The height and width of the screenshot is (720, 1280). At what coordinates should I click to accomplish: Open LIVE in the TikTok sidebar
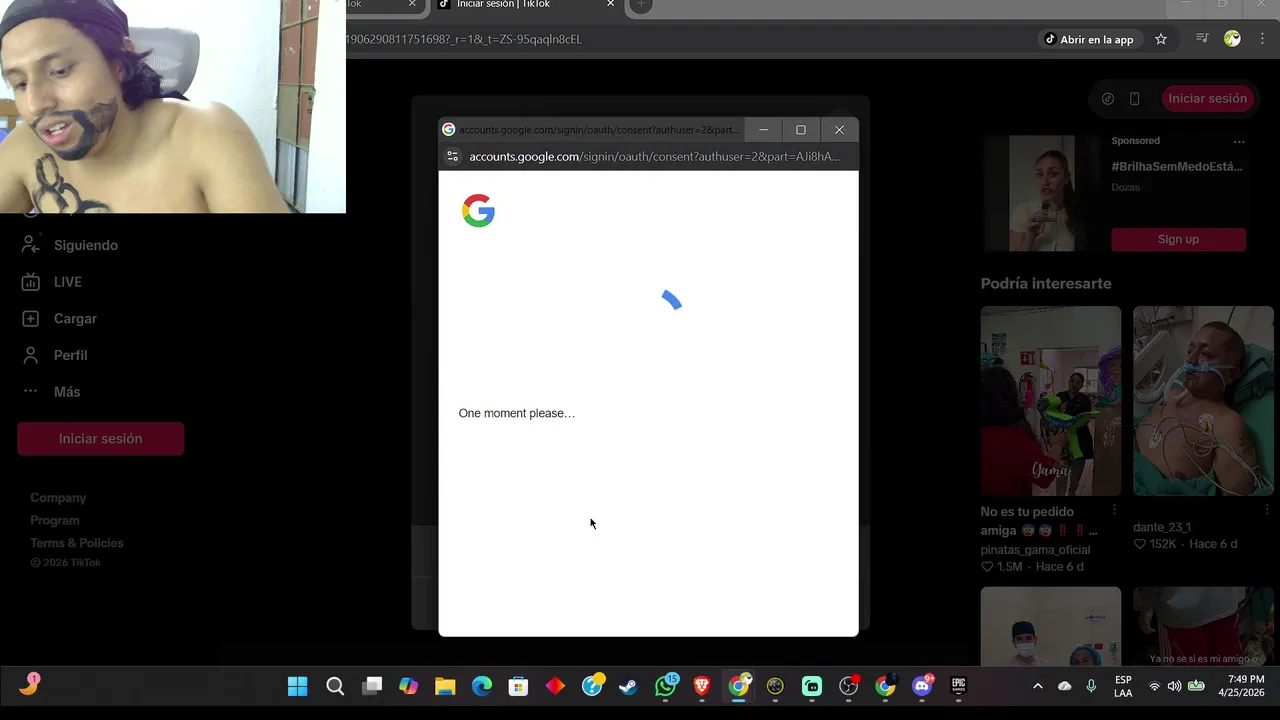click(52, 282)
